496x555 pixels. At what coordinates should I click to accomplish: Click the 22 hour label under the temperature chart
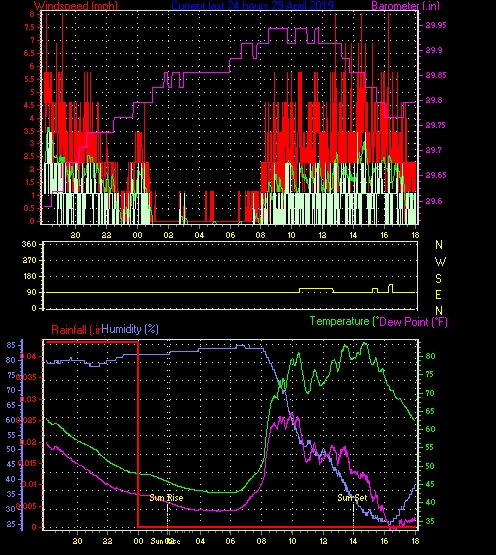[x=108, y=541]
